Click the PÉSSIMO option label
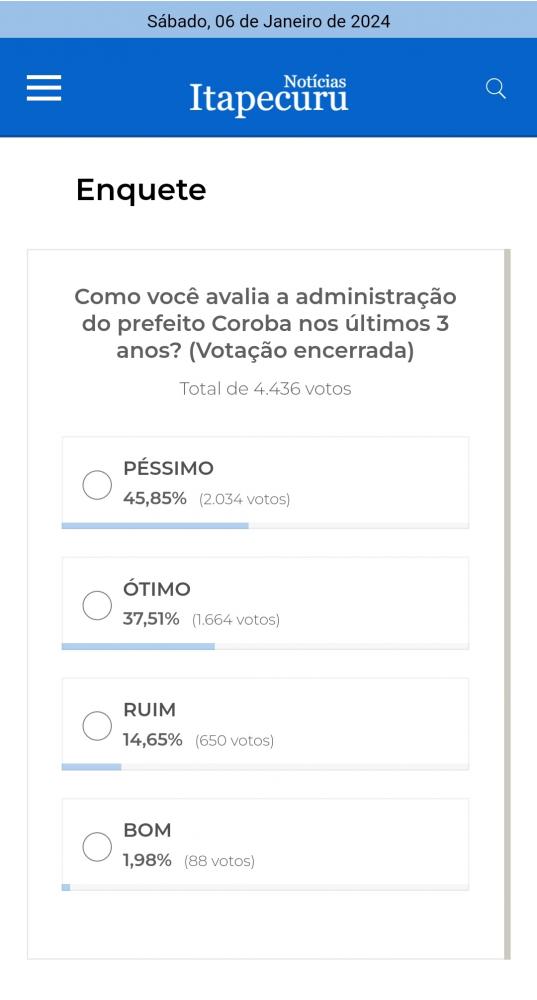Screen dimensions: 537x1000 pos(168,467)
